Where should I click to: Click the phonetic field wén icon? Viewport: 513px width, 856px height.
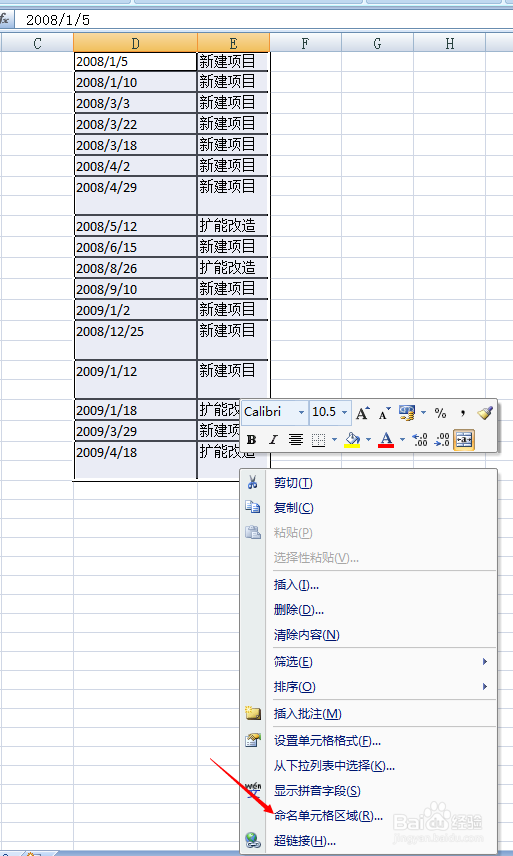tap(253, 789)
